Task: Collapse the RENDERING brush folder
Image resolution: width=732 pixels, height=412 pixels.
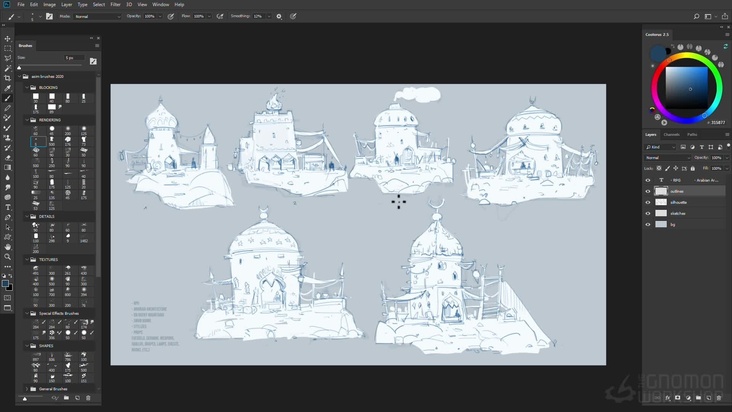Action: [x=27, y=120]
